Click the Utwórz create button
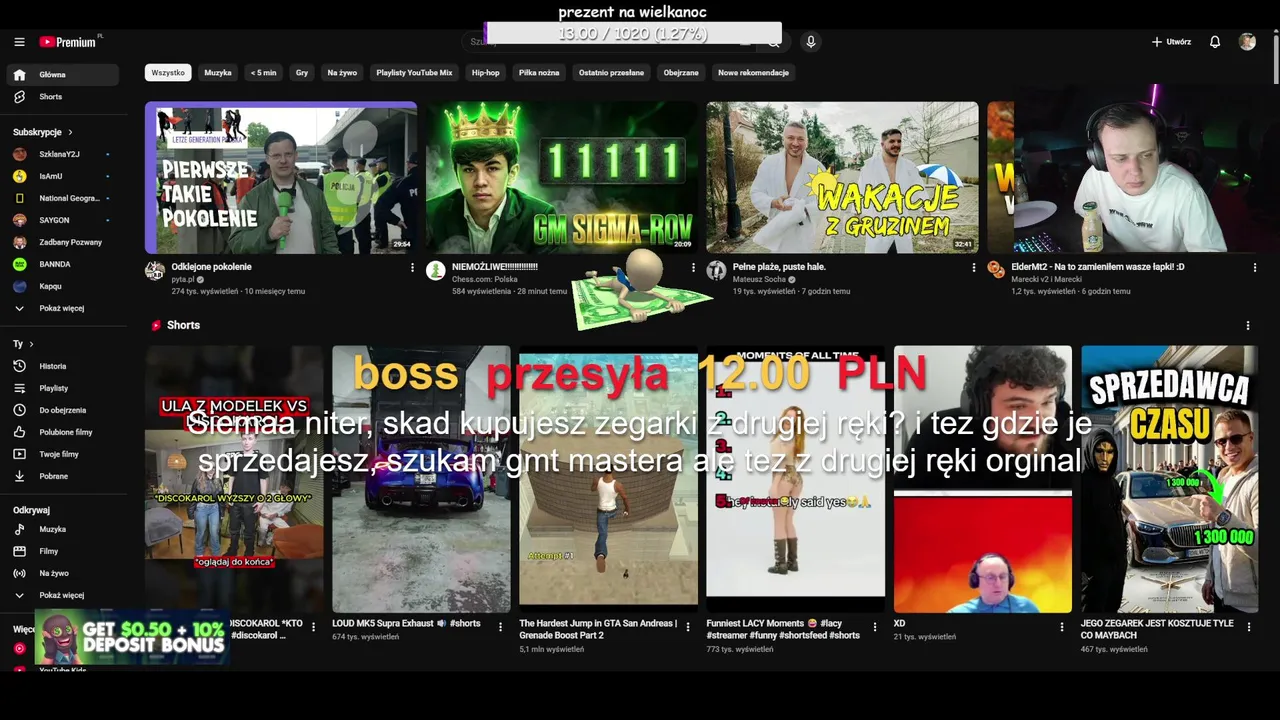 point(1171,42)
